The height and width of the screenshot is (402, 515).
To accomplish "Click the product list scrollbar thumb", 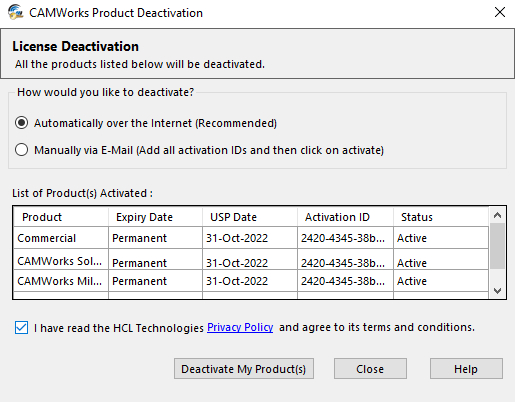I will point(497,246).
